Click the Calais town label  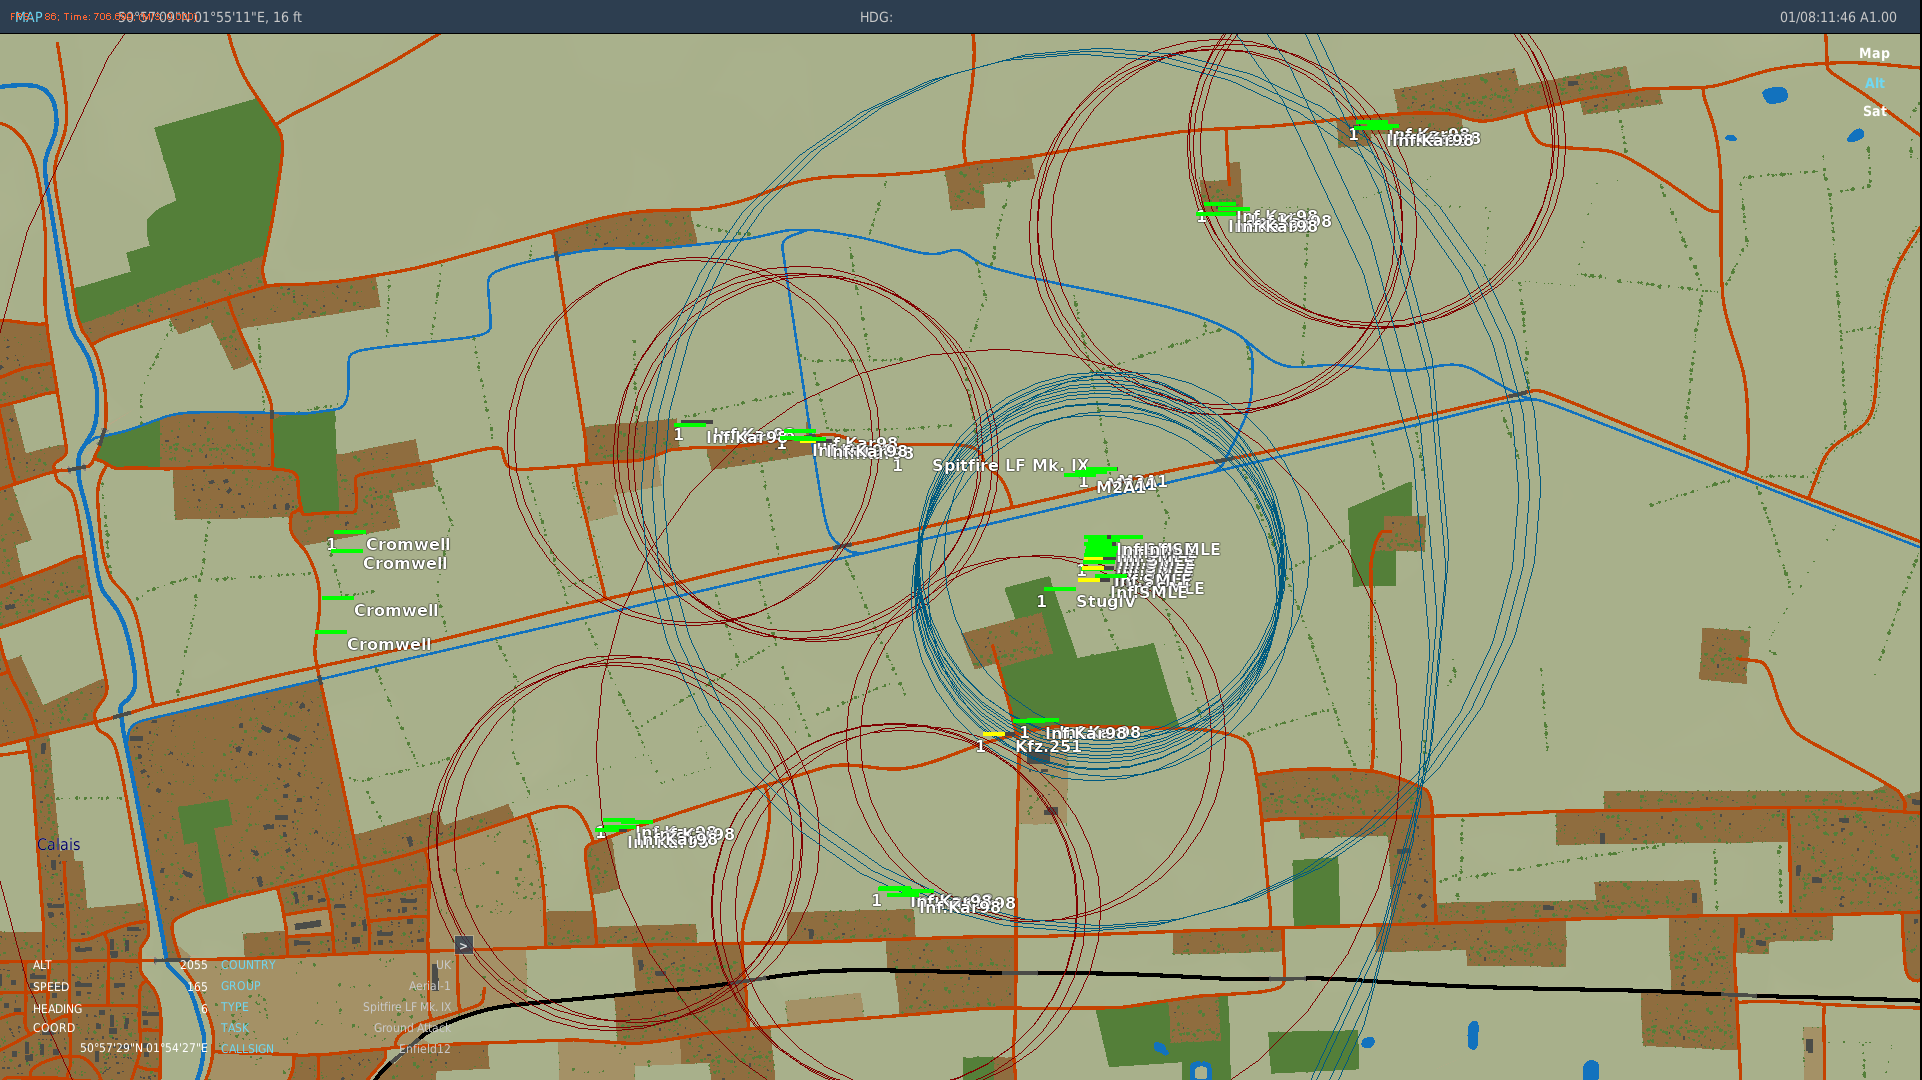(x=58, y=844)
